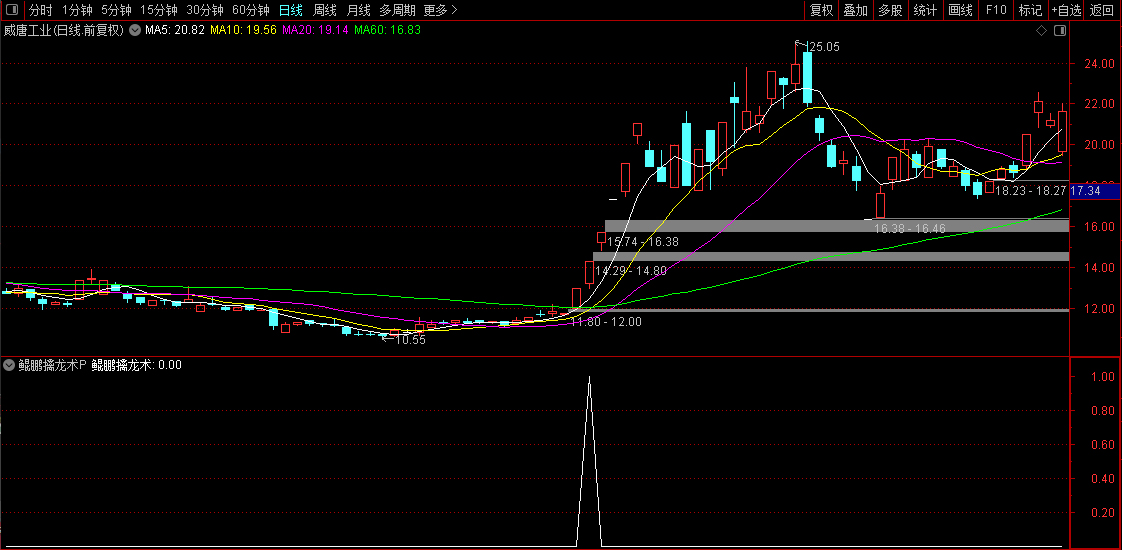This screenshot has width=1122, height=550.
Task: Switch to 周线 weekly chart
Action: 325,10
